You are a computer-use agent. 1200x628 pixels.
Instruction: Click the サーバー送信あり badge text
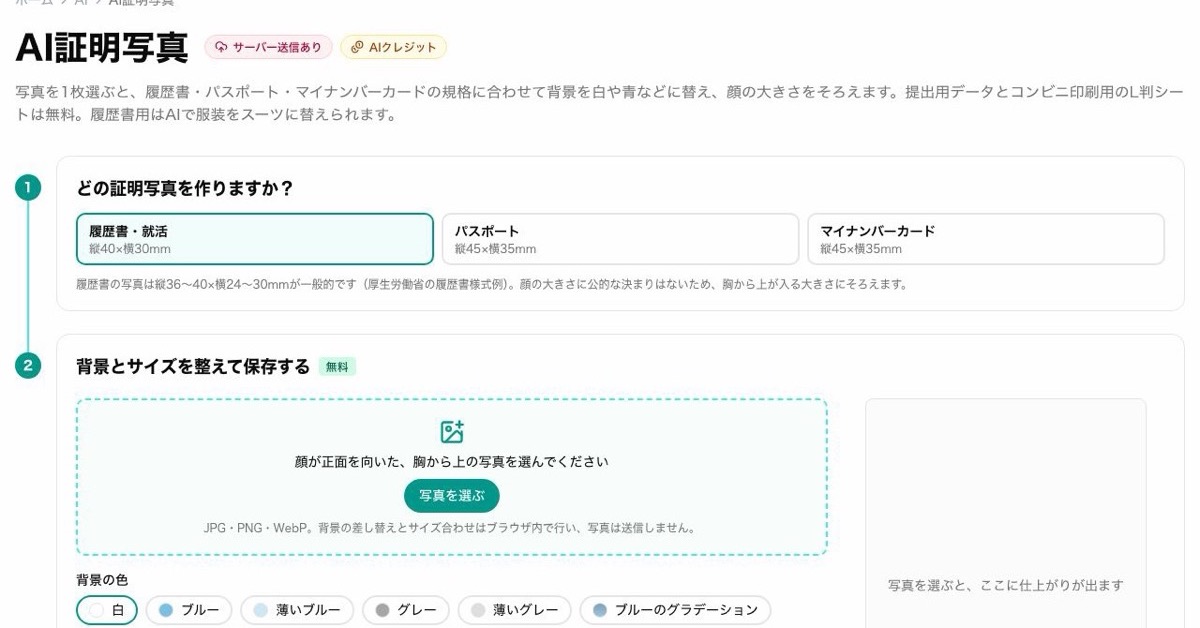pos(277,47)
